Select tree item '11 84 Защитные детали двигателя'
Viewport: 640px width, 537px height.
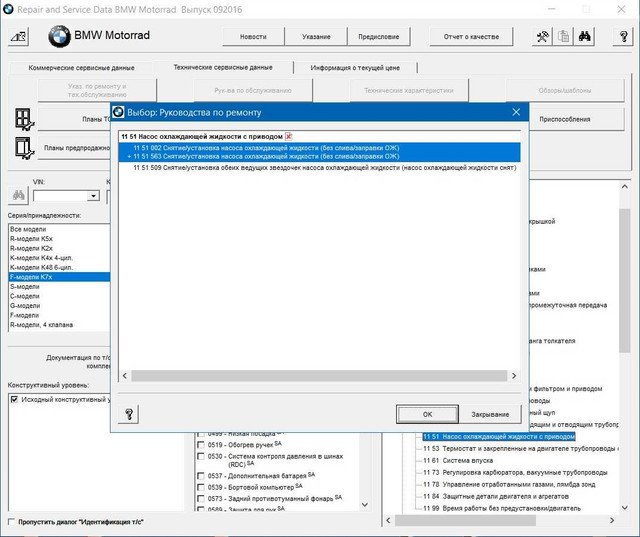coord(496,496)
